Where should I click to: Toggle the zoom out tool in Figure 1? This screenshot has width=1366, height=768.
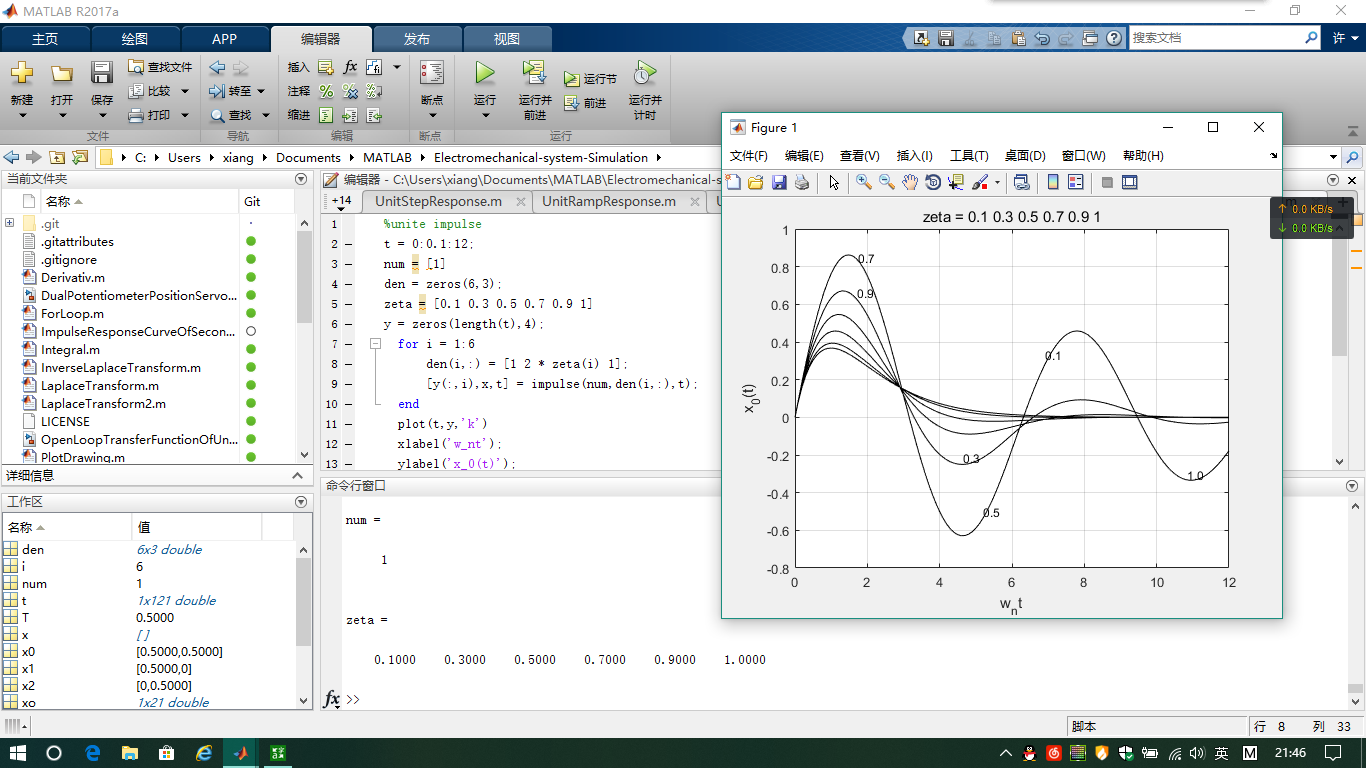click(x=887, y=182)
